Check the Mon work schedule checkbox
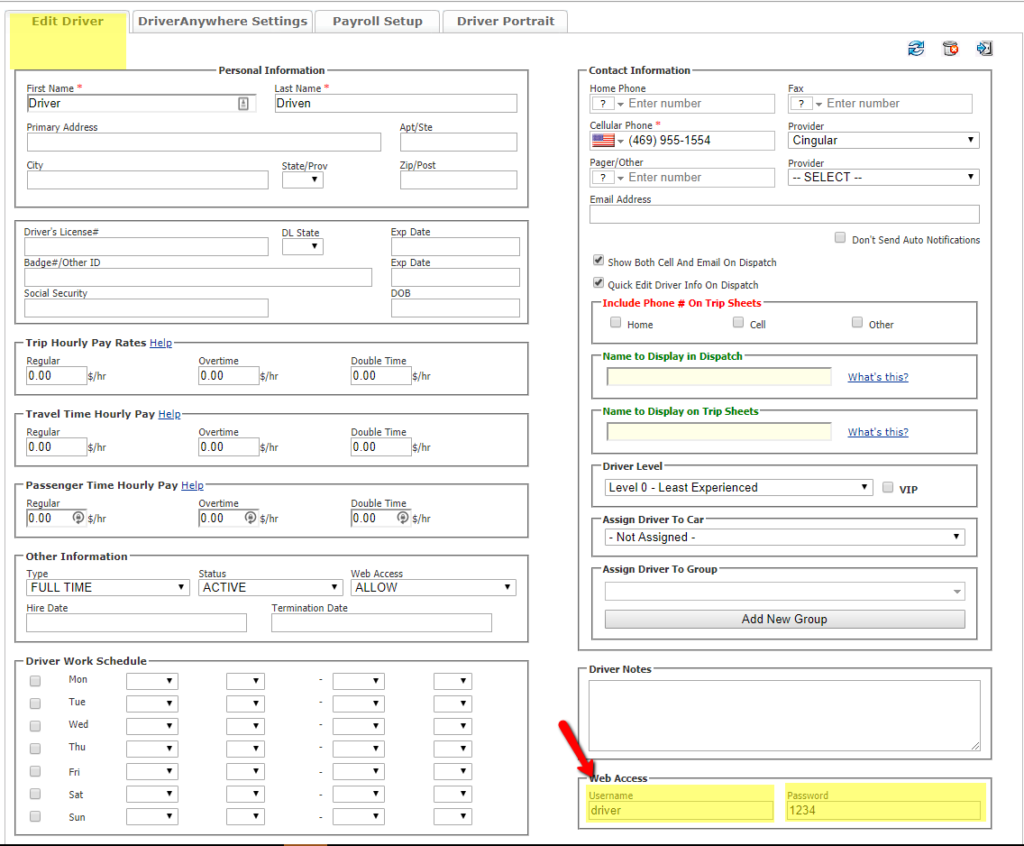1024x846 pixels. (x=36, y=680)
